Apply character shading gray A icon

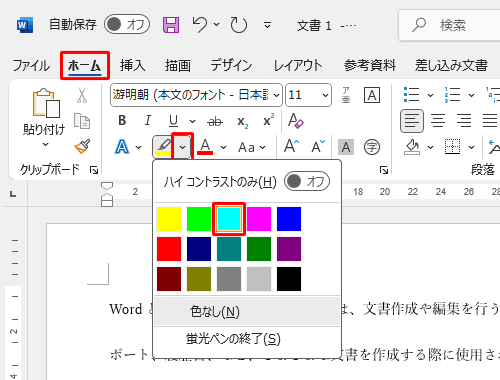tap(346, 147)
